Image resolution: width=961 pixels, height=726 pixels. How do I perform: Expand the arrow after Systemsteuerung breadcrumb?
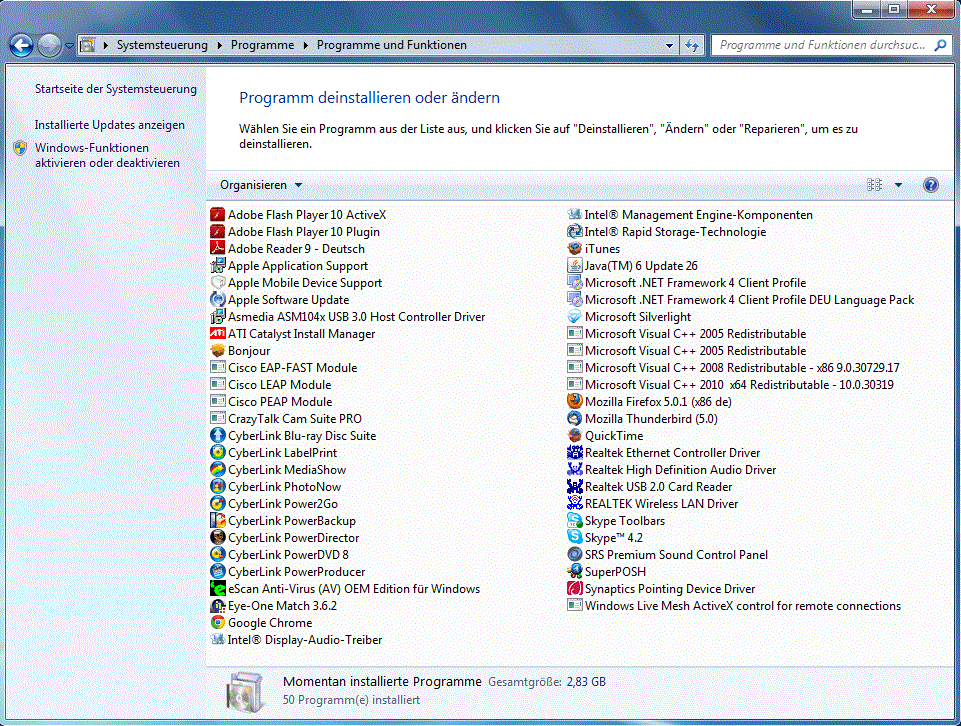pyautogui.click(x=219, y=45)
